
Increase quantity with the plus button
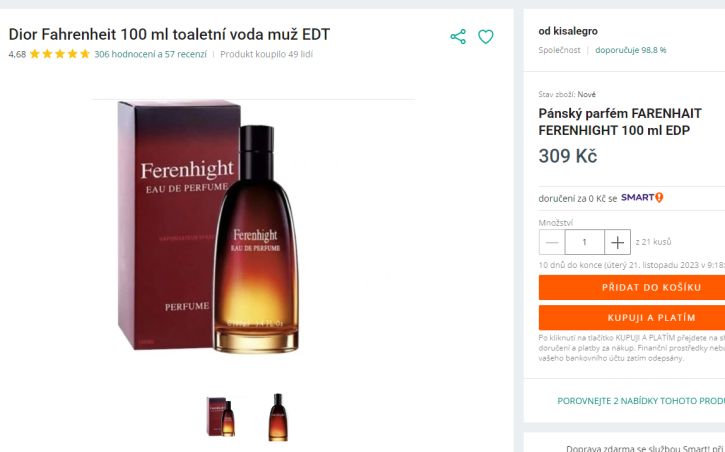click(617, 242)
